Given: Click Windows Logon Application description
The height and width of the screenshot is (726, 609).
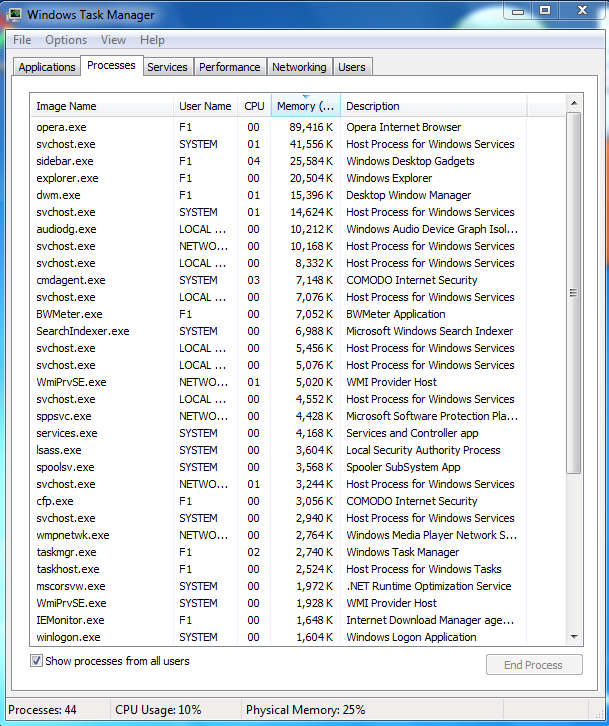Looking at the screenshot, I should pos(411,637).
